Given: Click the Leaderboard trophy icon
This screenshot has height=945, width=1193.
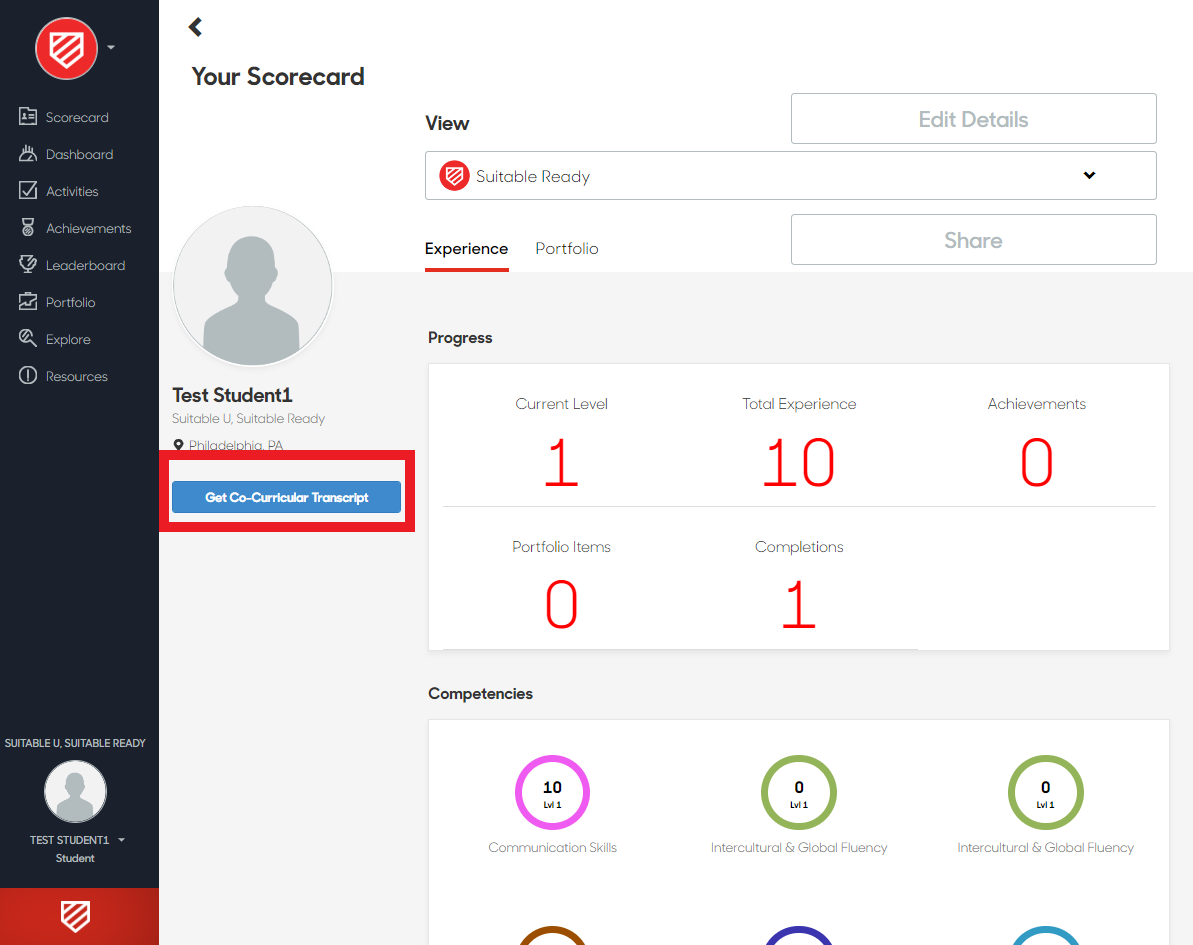Looking at the screenshot, I should [28, 265].
